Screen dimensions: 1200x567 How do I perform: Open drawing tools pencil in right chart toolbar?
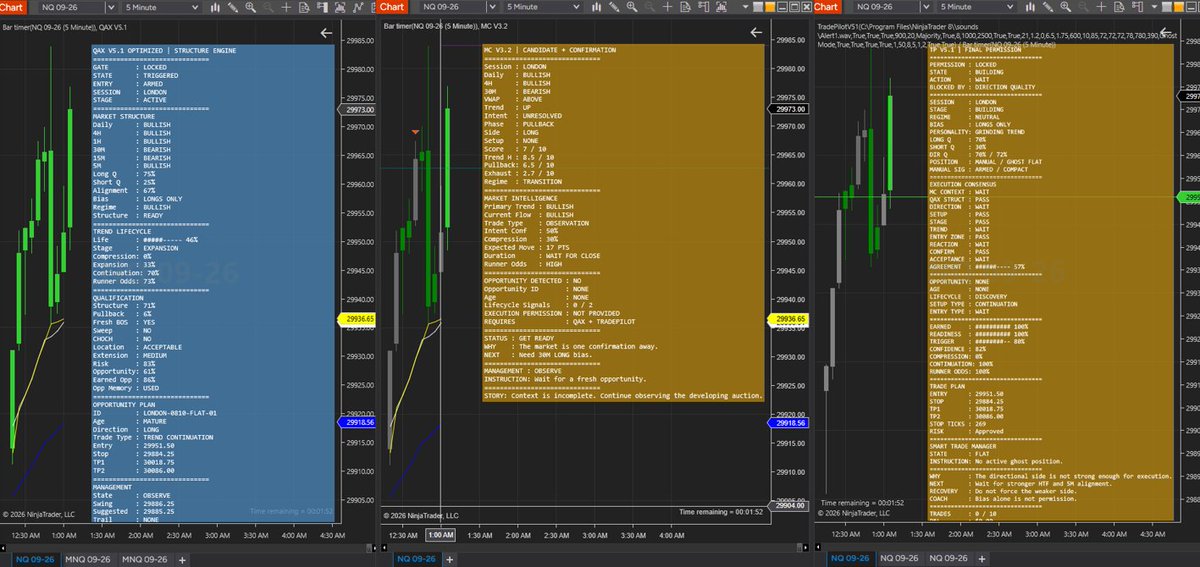point(1047,7)
